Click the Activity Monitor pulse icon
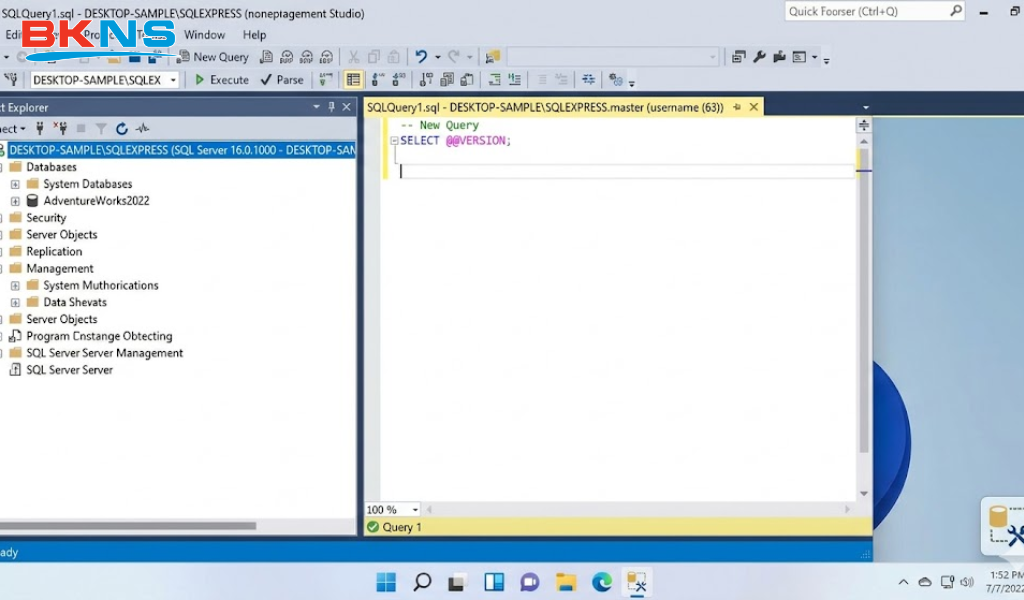The image size is (1024, 600). coord(142,129)
